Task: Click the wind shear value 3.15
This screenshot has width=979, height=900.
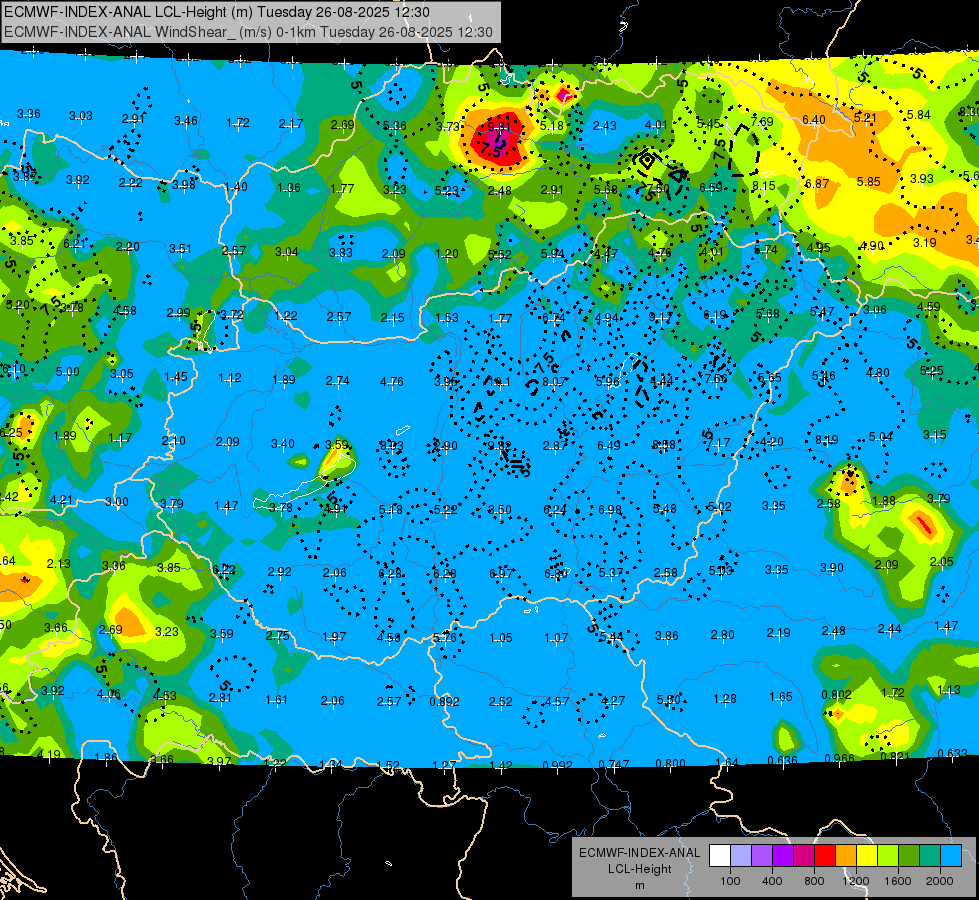Action: 935,434
